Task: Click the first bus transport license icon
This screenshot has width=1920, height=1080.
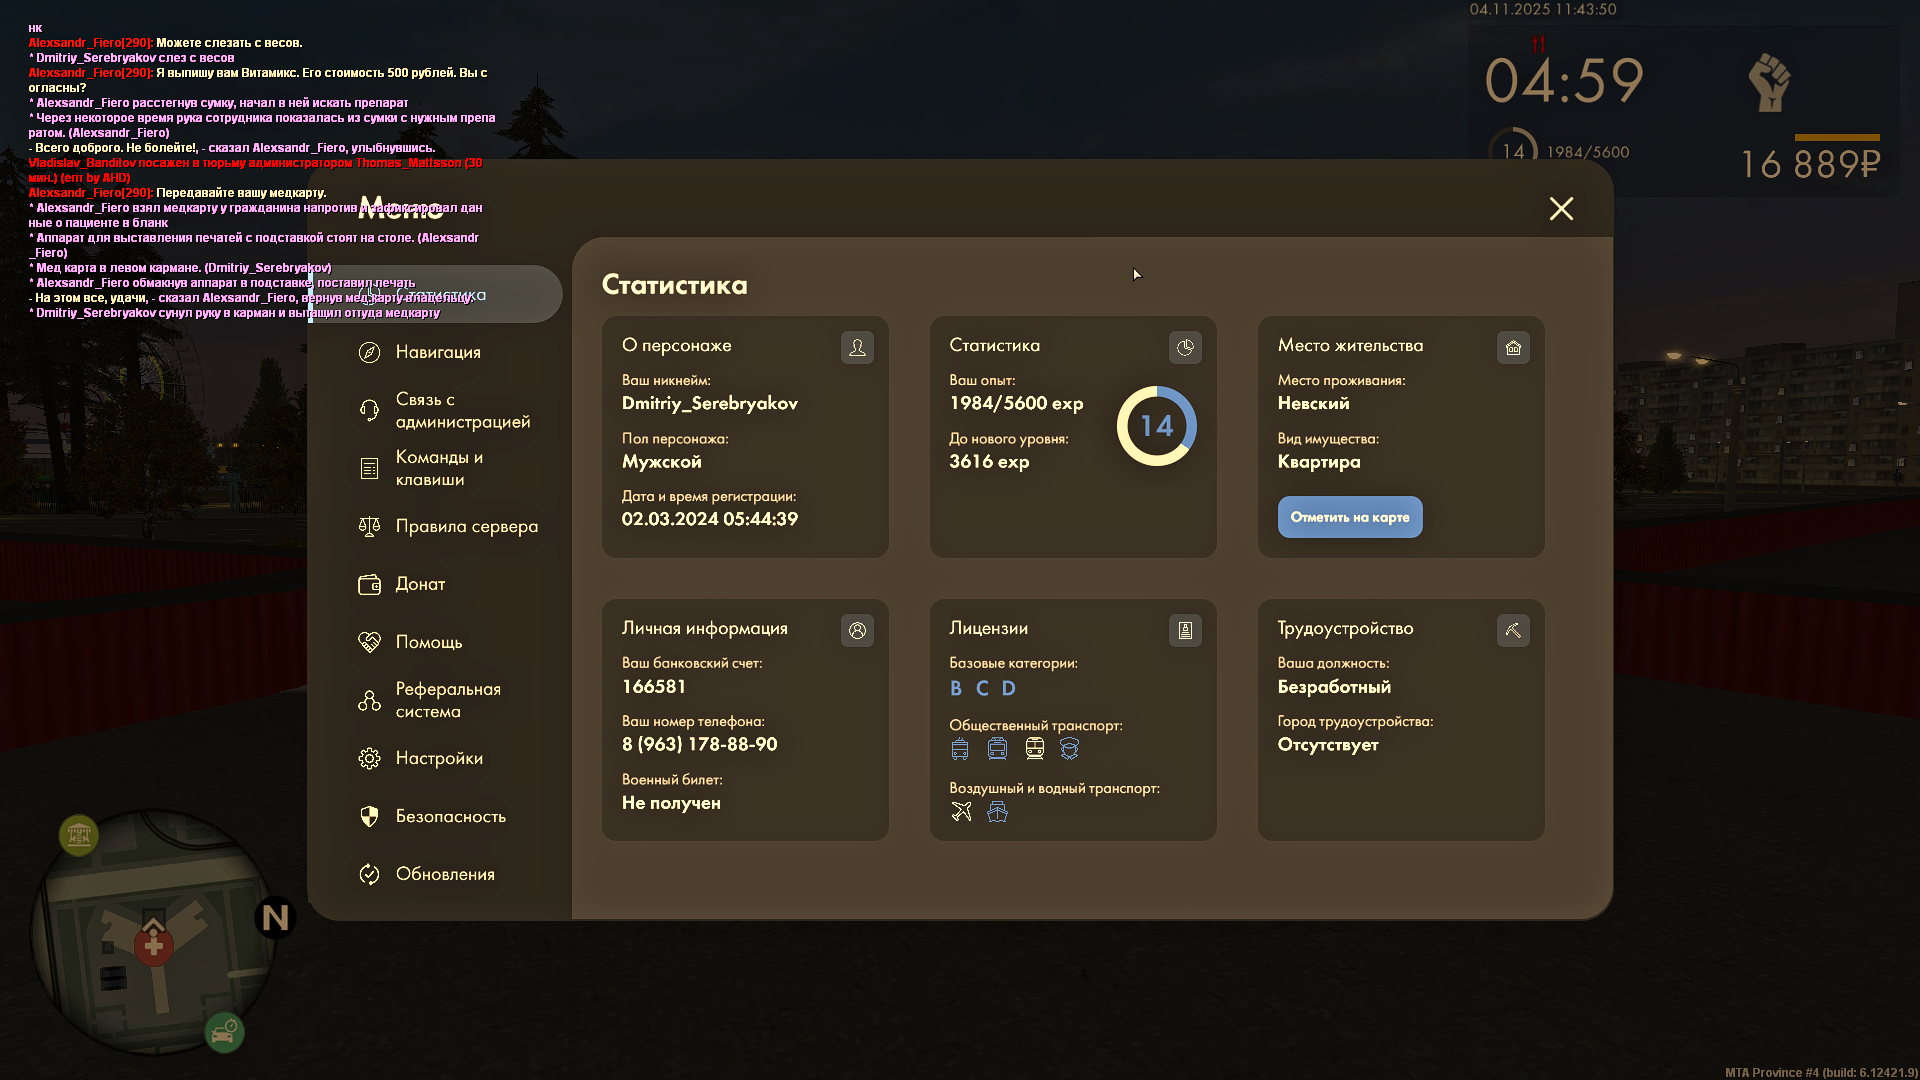Action: [x=960, y=748]
